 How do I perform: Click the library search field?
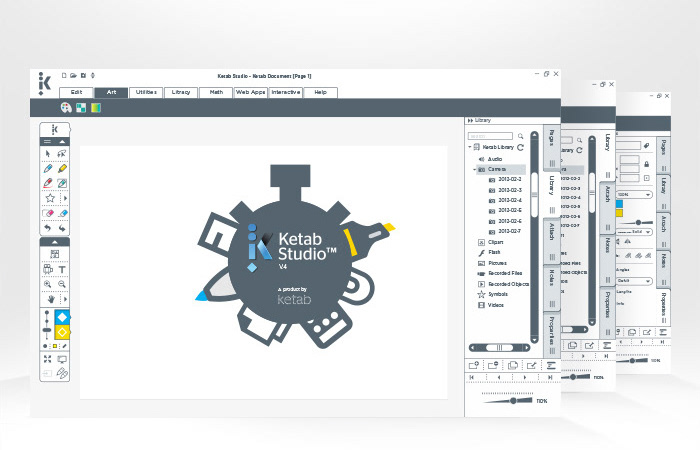pos(490,136)
